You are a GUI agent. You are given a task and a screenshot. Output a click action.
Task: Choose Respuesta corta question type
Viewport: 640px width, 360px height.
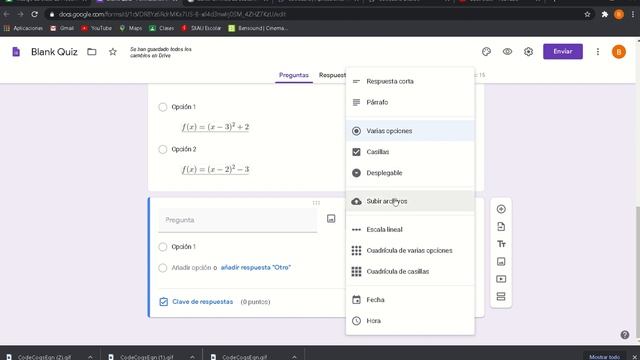coord(410,81)
